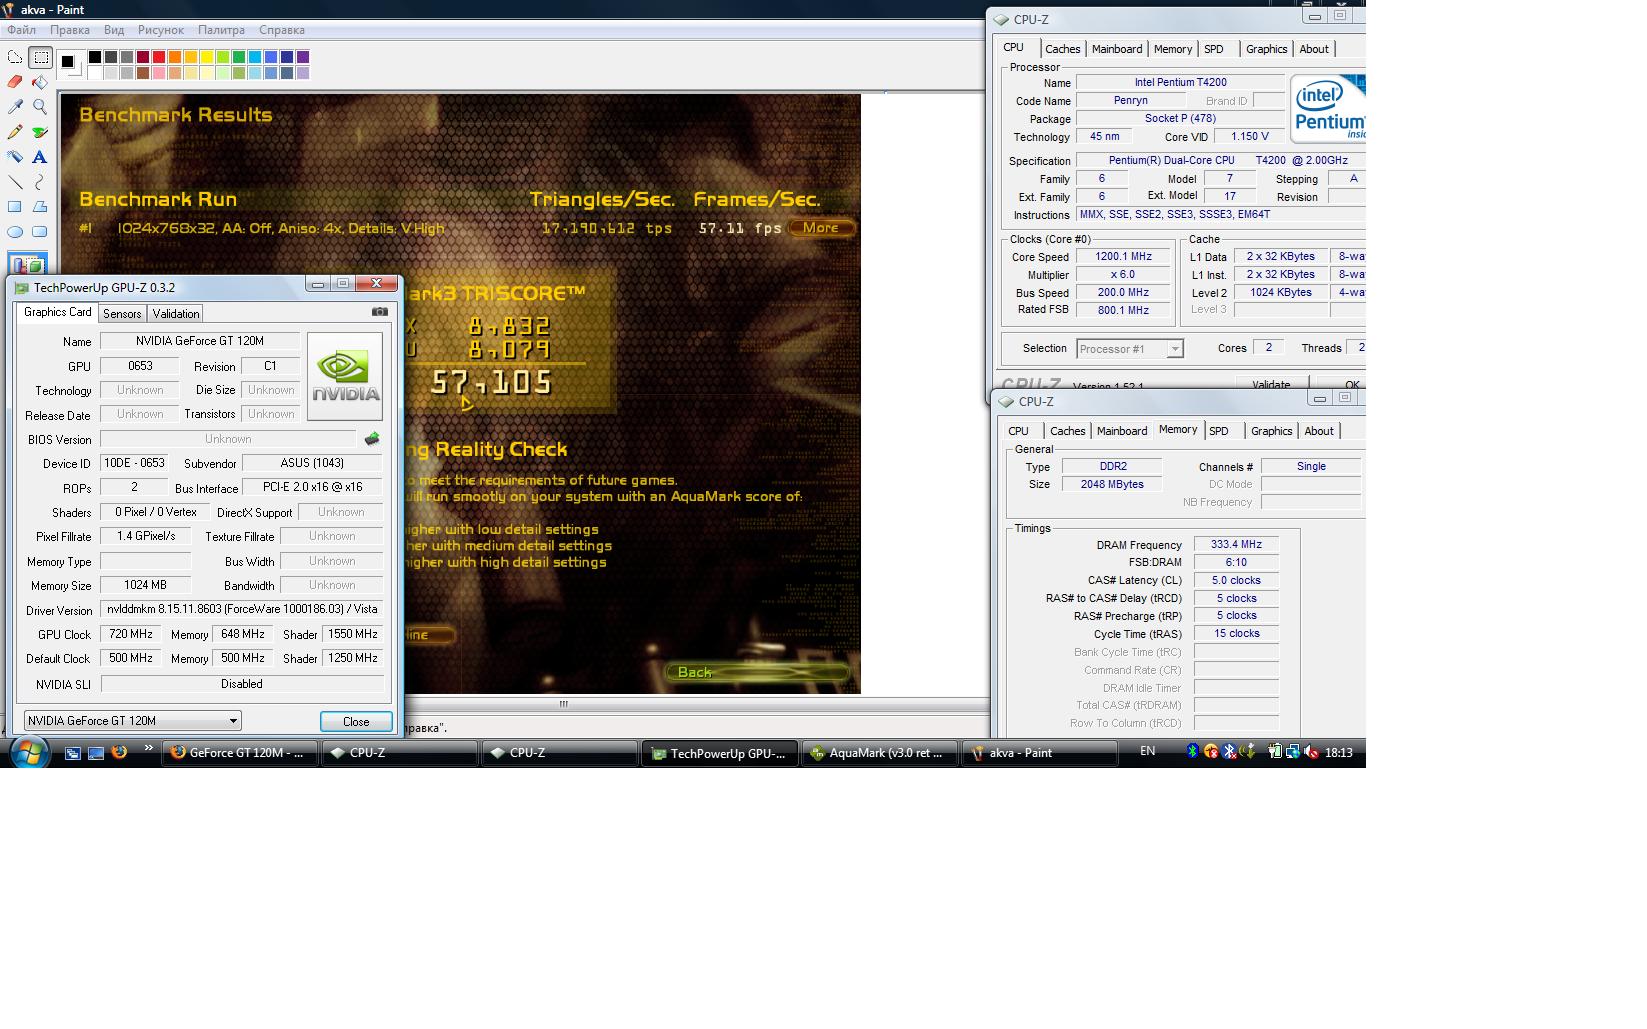
Task: Click the Driver Version field in GPU-Z
Action: [242, 609]
